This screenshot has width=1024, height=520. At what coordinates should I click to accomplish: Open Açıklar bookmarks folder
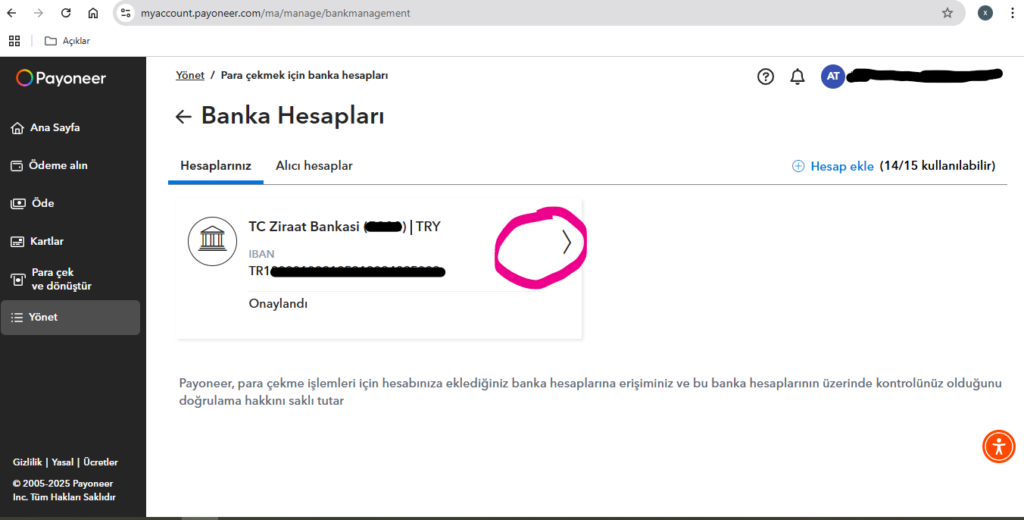67,41
